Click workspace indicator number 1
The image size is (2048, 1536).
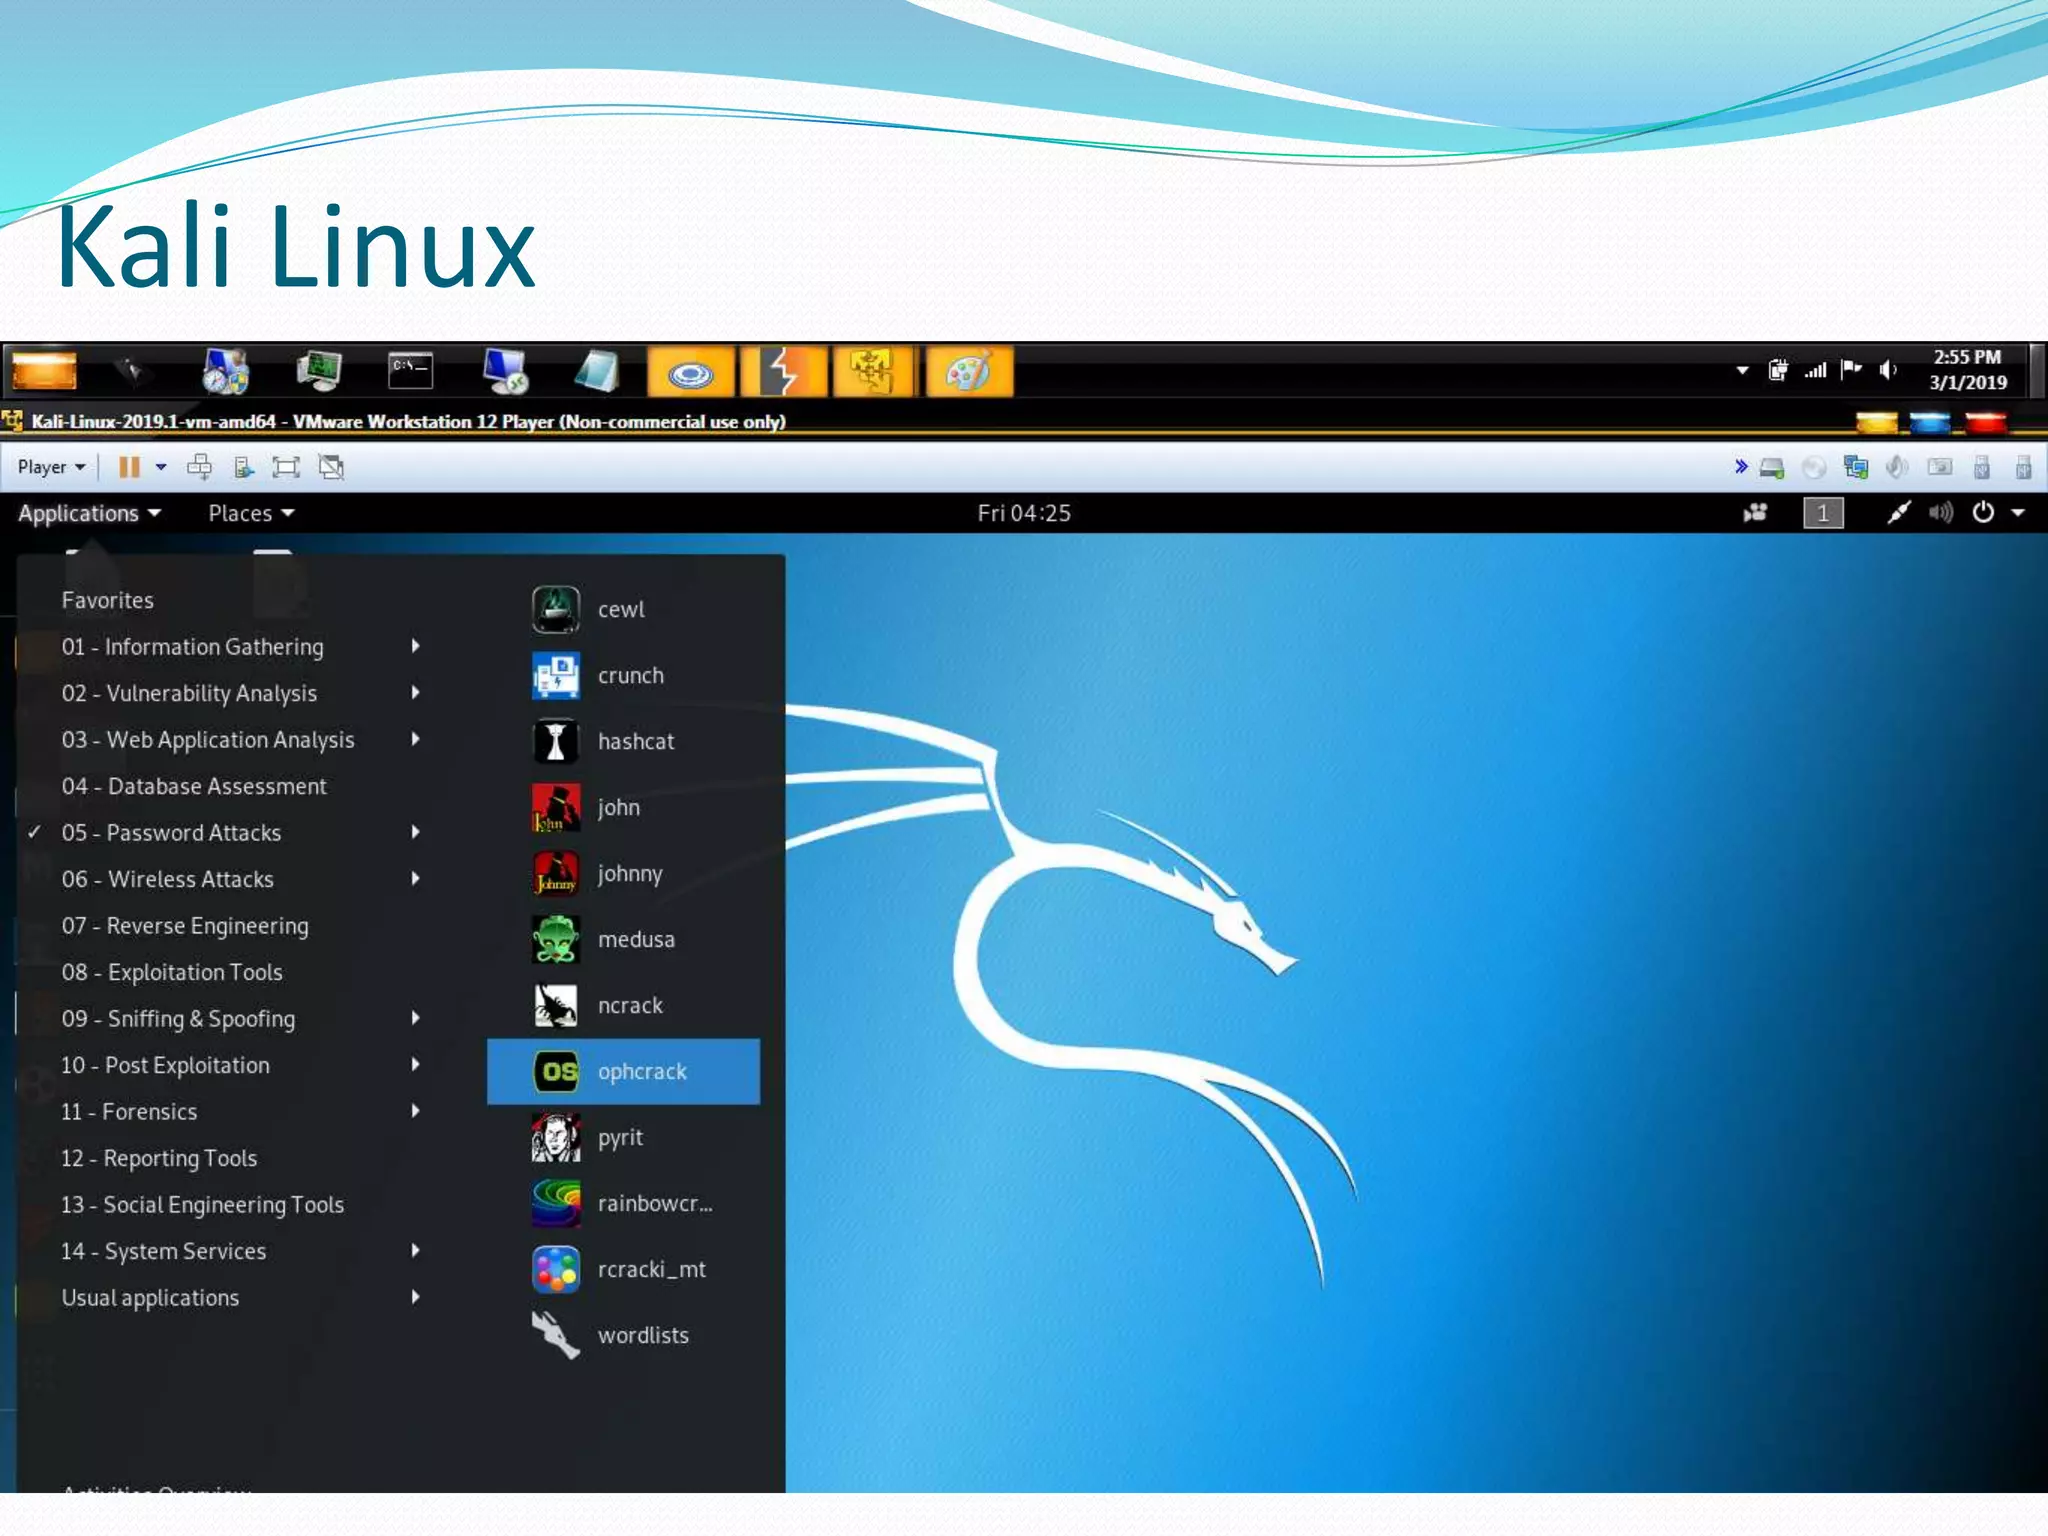1823,513
